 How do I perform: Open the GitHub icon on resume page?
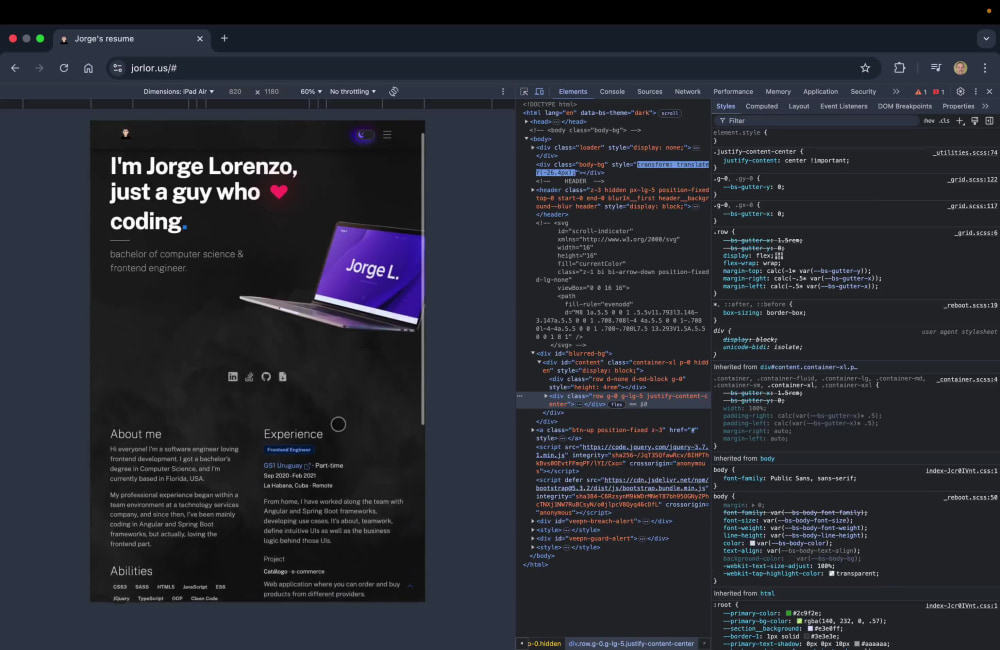[266, 377]
